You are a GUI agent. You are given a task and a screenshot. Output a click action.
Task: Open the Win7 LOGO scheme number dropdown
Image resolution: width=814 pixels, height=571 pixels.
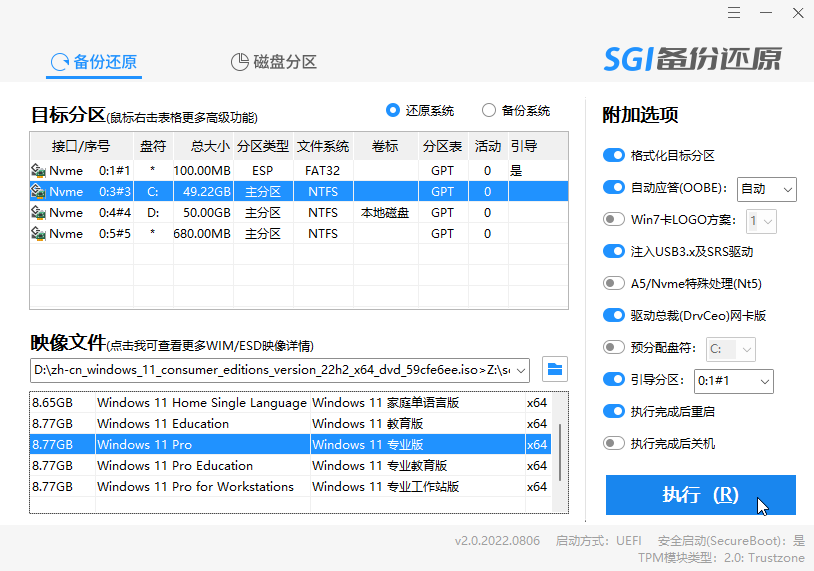pos(761,222)
